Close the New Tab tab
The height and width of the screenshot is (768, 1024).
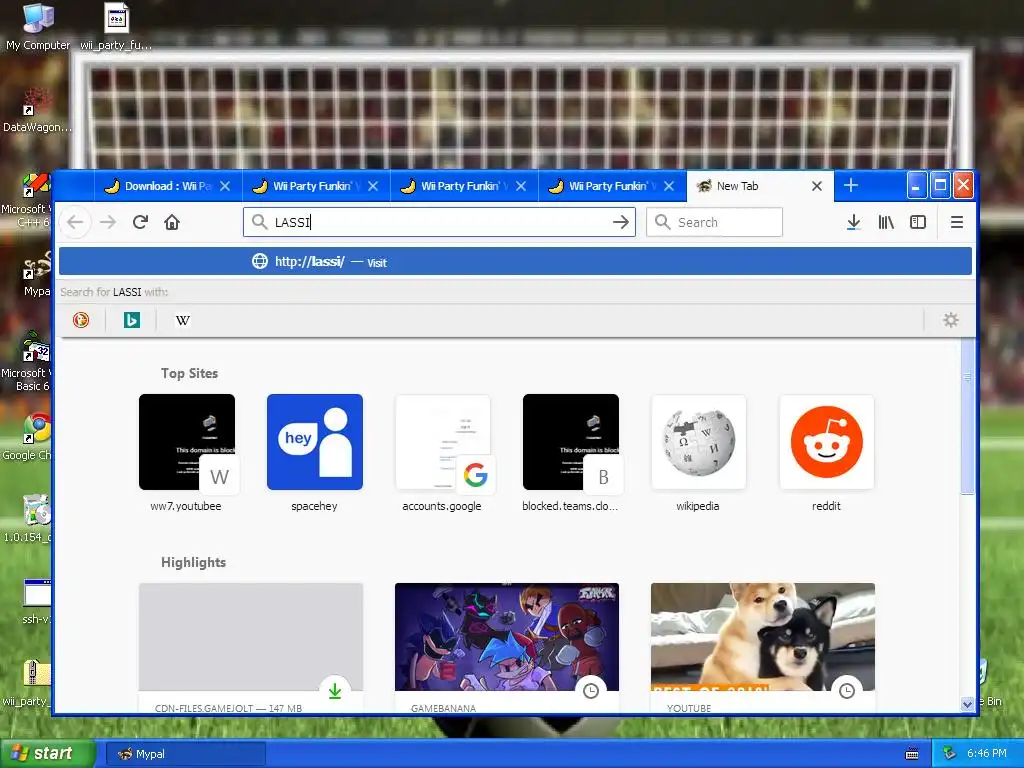816,186
